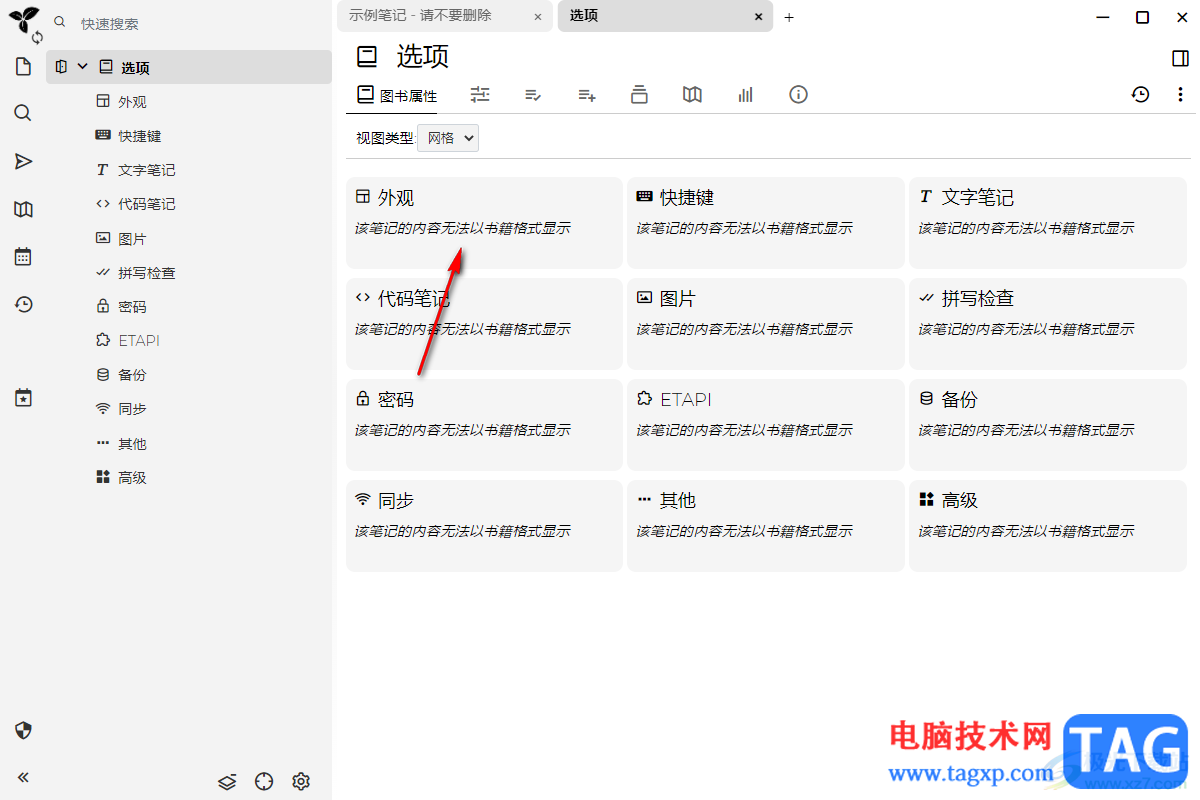
Task: Select 密码 in the tree
Action: [x=133, y=307]
